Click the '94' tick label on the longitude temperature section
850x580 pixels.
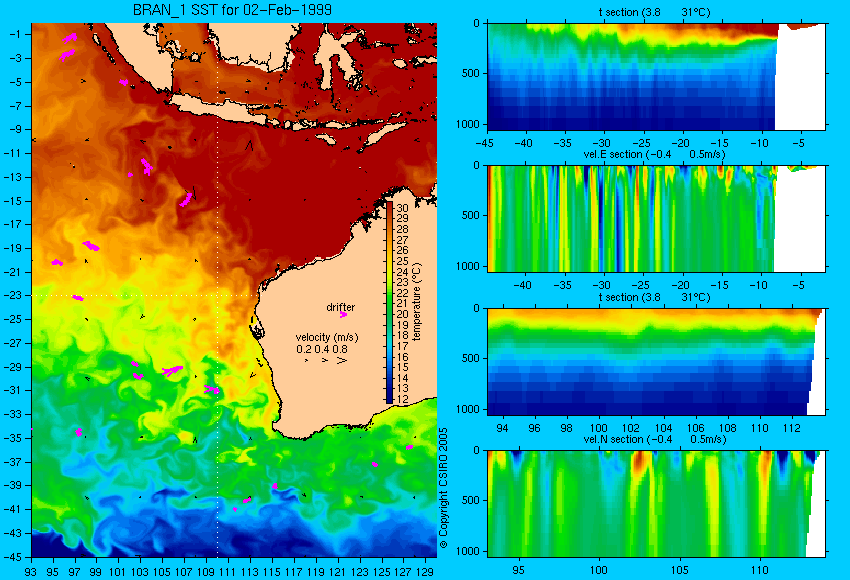[x=503, y=428]
